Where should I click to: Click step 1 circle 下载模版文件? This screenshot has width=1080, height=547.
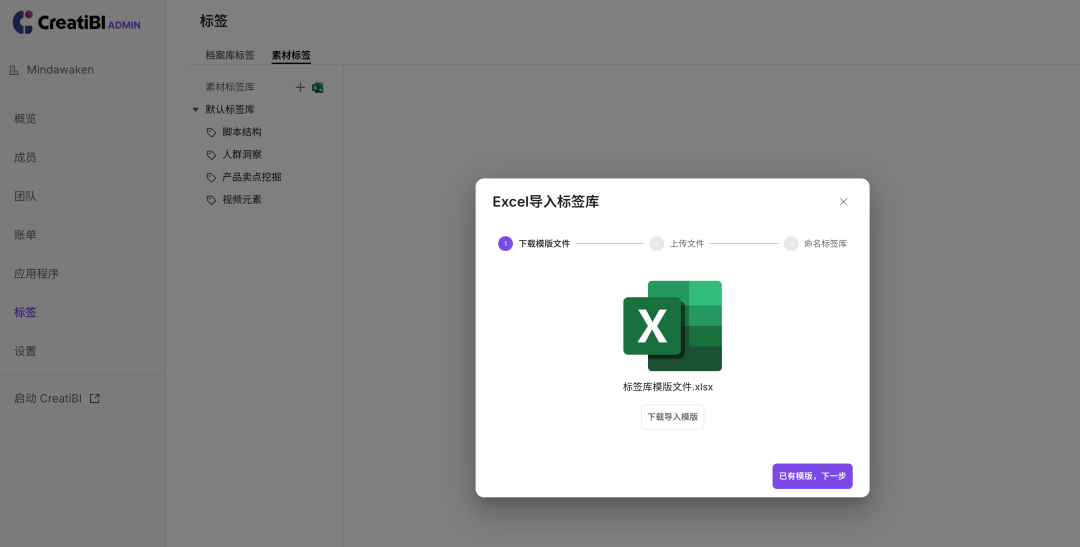click(x=506, y=243)
